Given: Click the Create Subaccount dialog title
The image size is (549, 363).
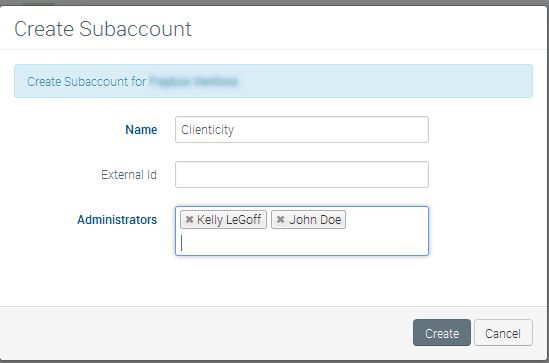Looking at the screenshot, I should [103, 29].
